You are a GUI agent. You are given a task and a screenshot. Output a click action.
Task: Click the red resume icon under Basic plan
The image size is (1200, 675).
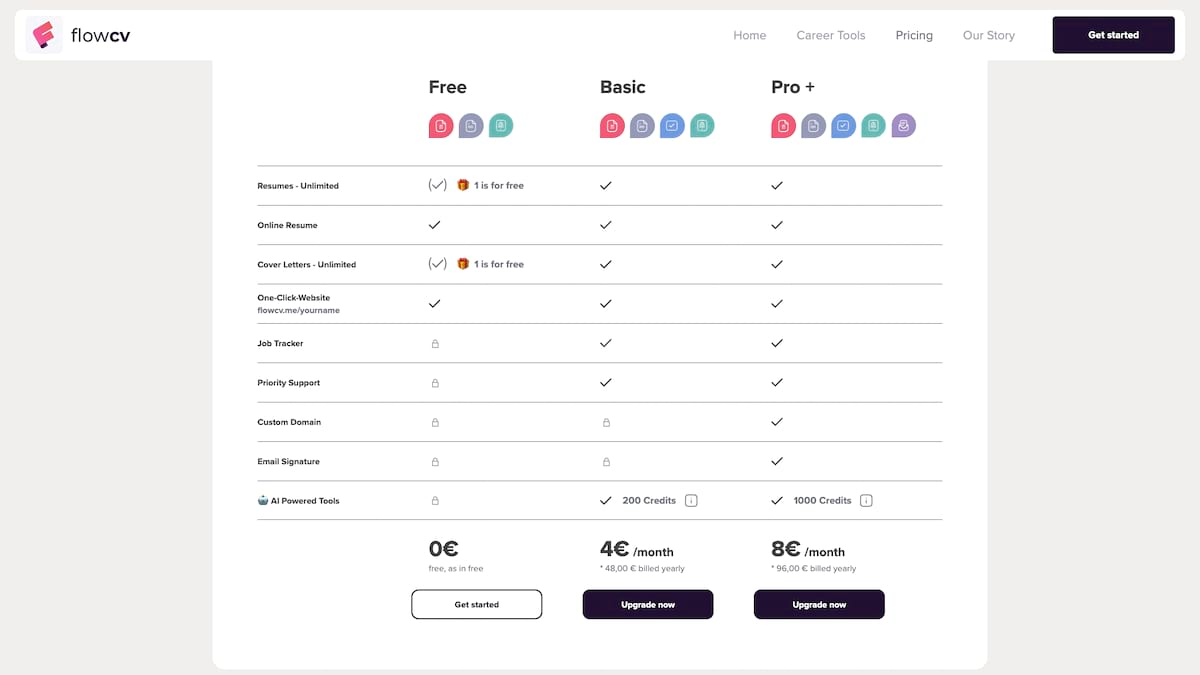[612, 125]
